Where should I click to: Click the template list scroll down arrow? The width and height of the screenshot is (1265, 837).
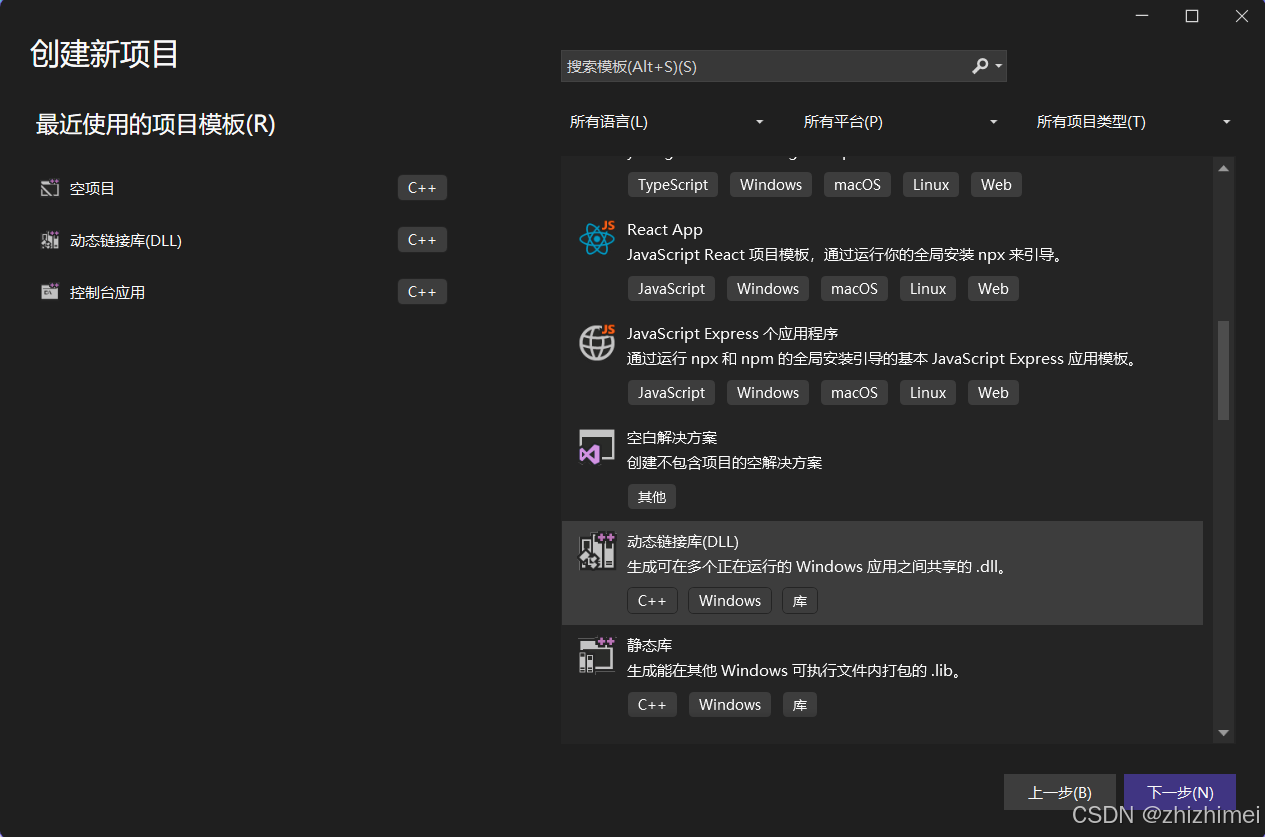1223,733
